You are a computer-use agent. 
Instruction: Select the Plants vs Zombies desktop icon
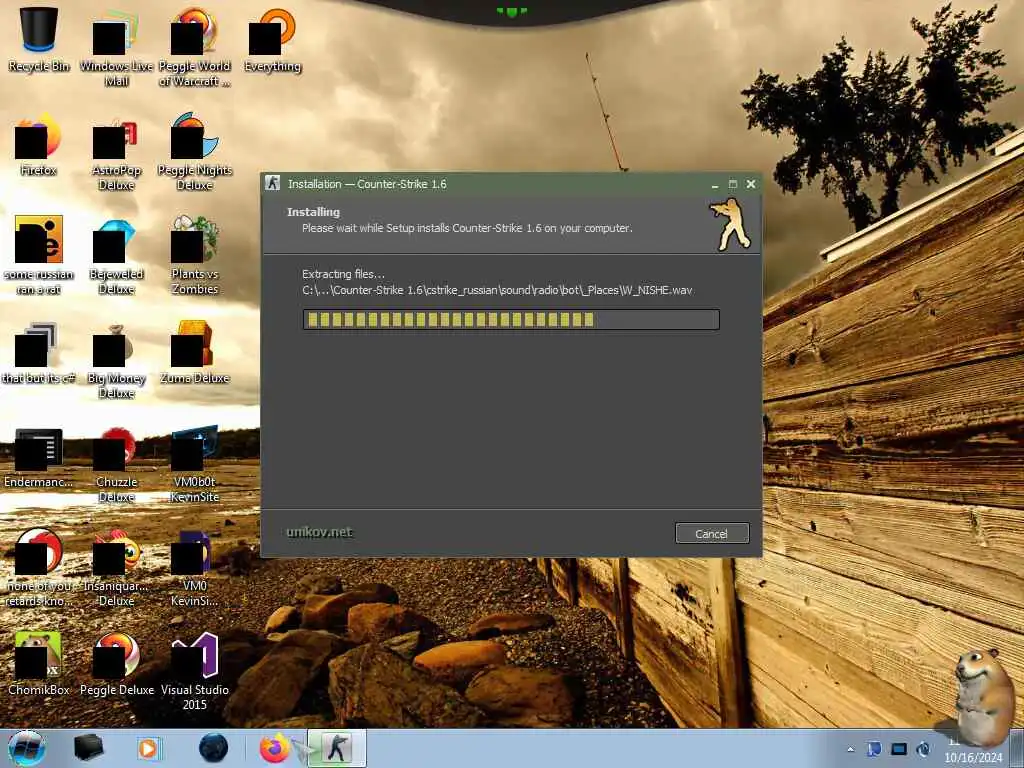pyautogui.click(x=195, y=255)
